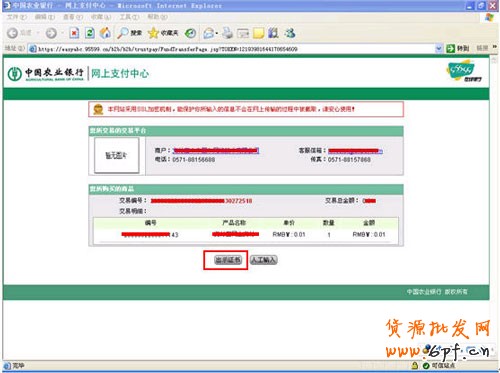This screenshot has width=500, height=373.
Task: Open the 查看 (View) menu
Action: [73, 17]
